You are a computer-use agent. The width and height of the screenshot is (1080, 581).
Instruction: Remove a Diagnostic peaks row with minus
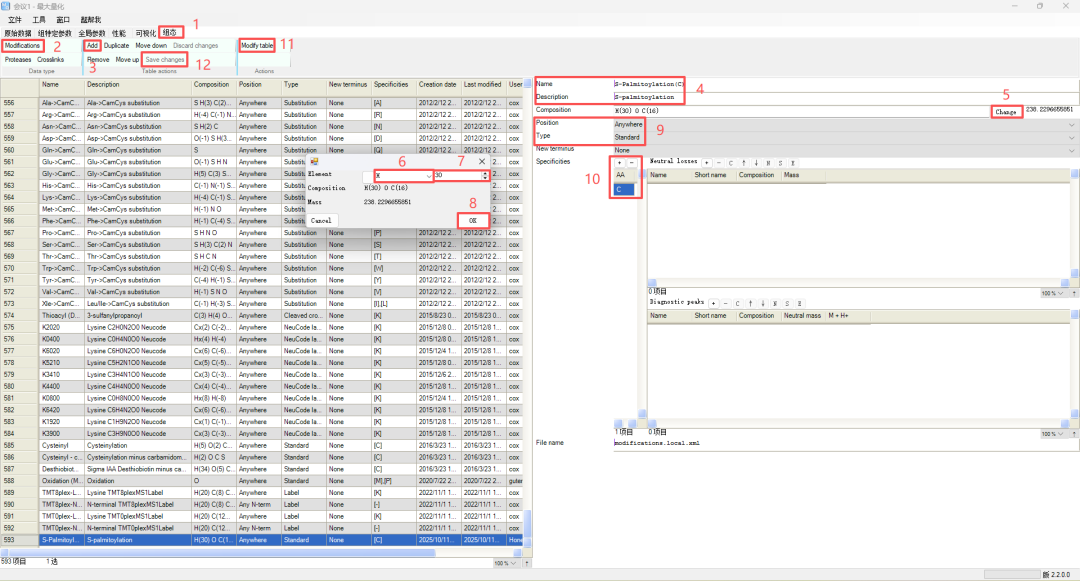click(x=725, y=304)
